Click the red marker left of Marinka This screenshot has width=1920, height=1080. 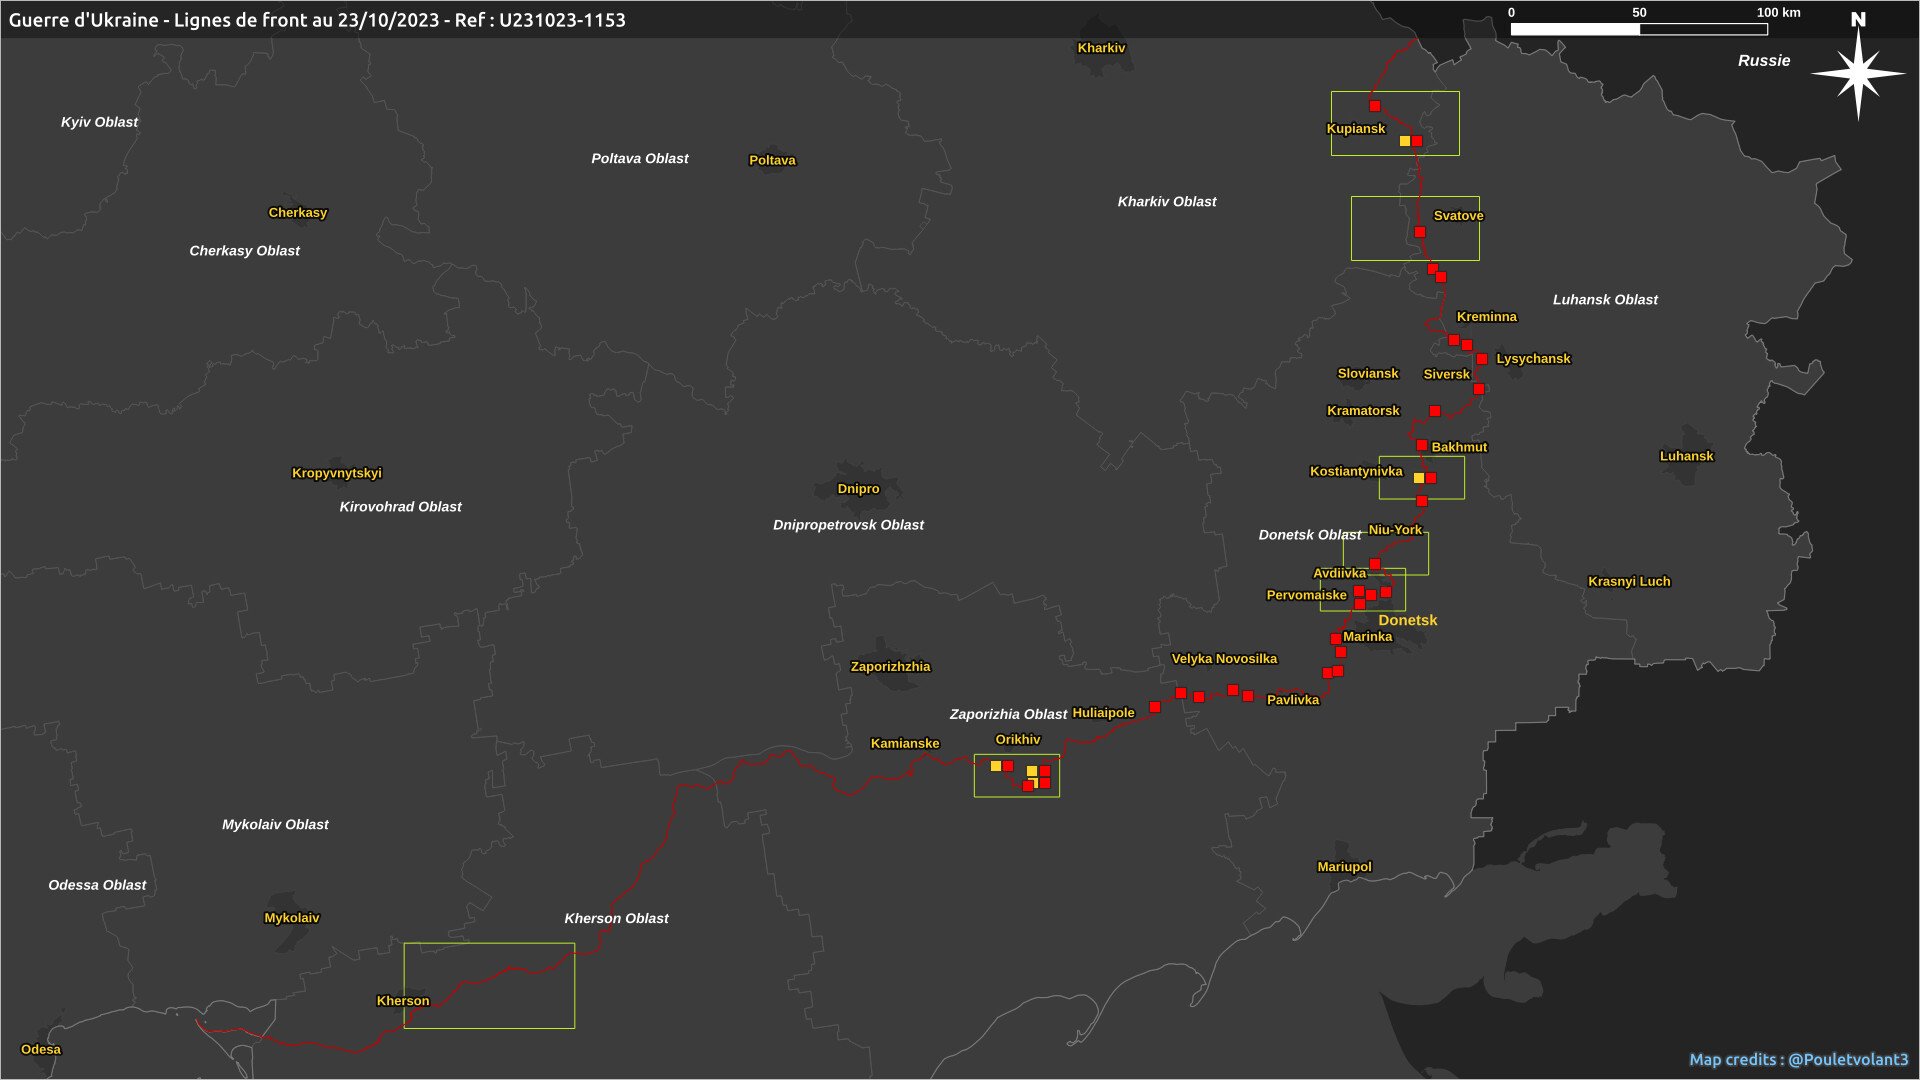click(1335, 639)
